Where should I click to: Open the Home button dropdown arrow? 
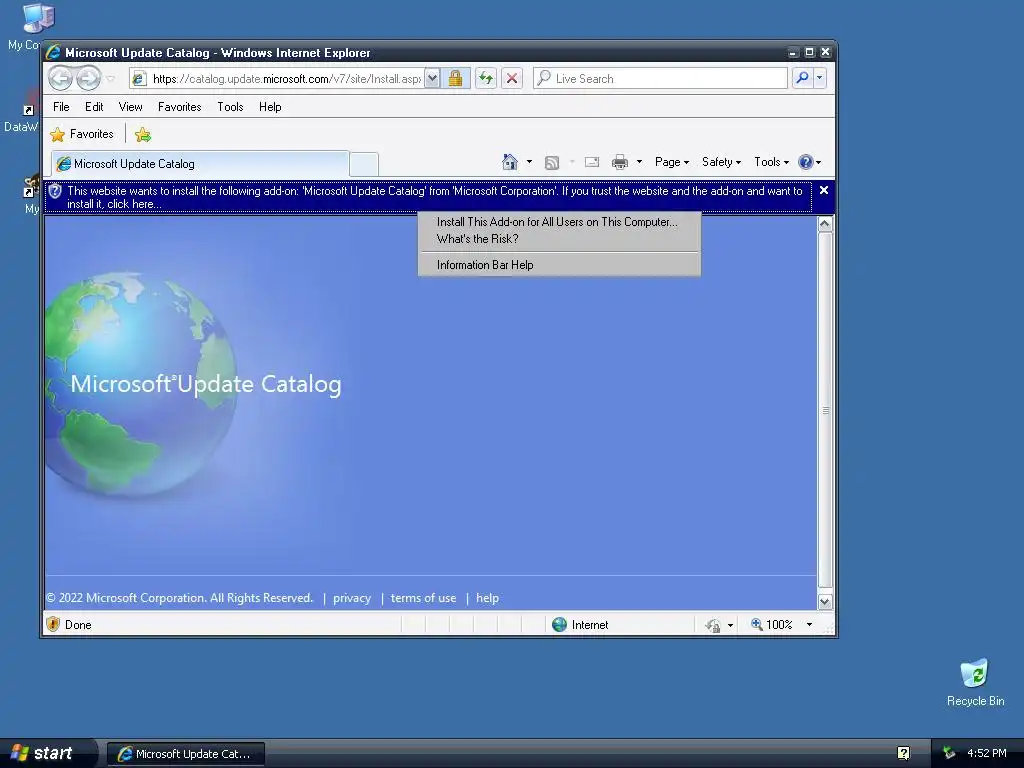point(529,162)
